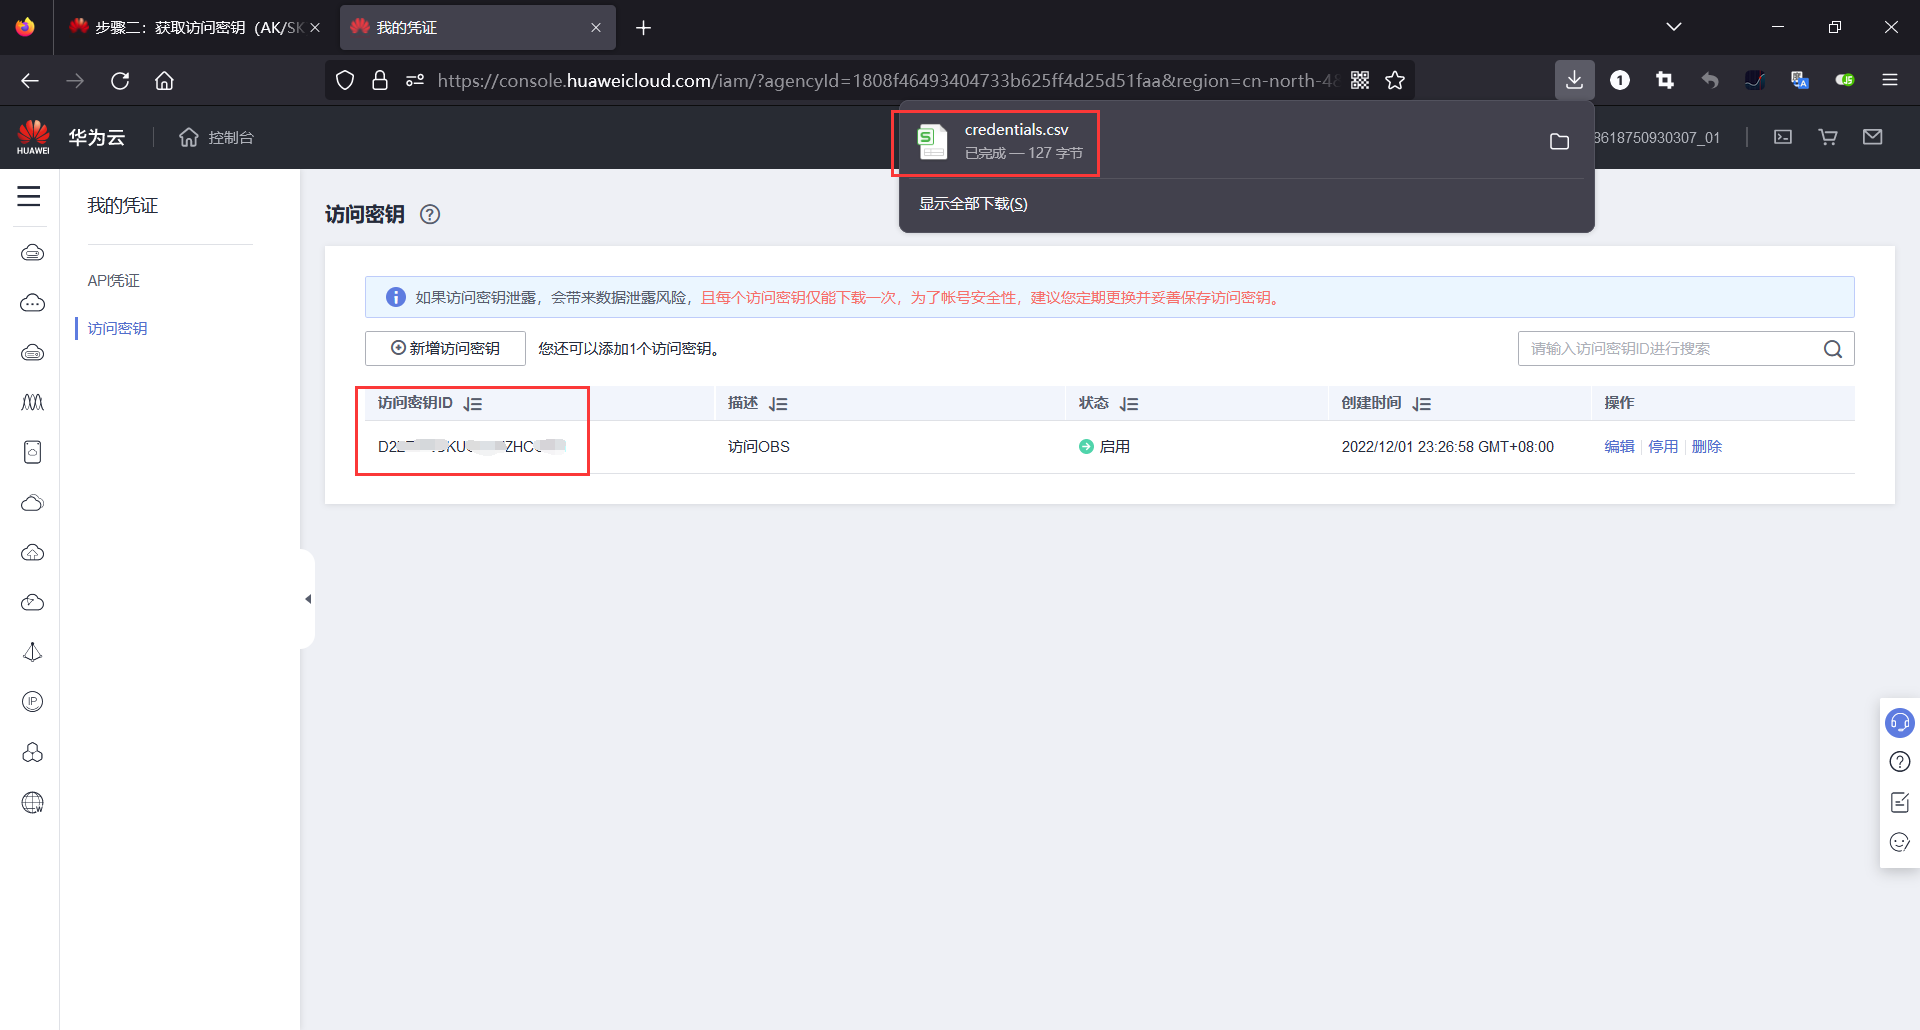The image size is (1920, 1030).
Task: Click the 编辑 link for the access key
Action: click(1619, 447)
